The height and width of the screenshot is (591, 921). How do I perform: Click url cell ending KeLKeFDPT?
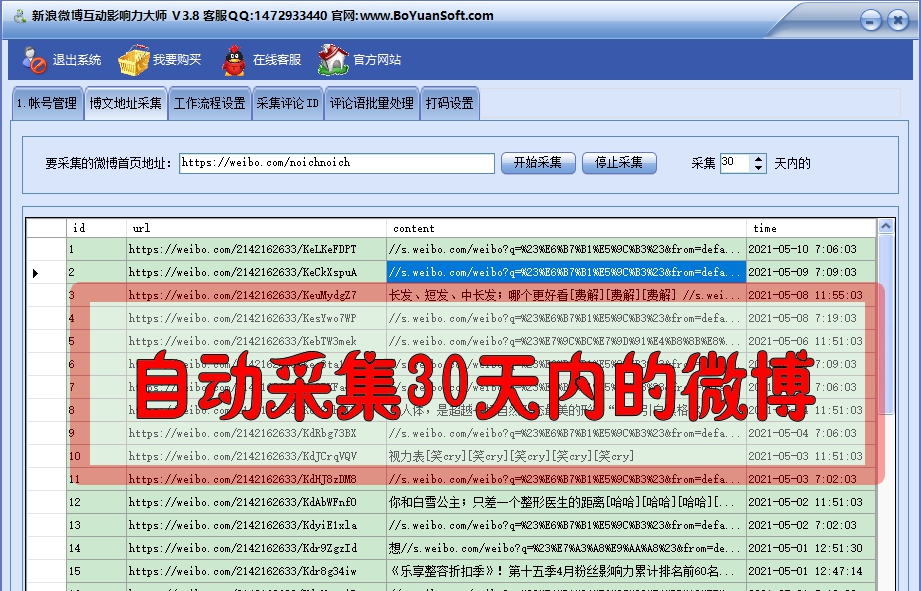[x=256, y=249]
